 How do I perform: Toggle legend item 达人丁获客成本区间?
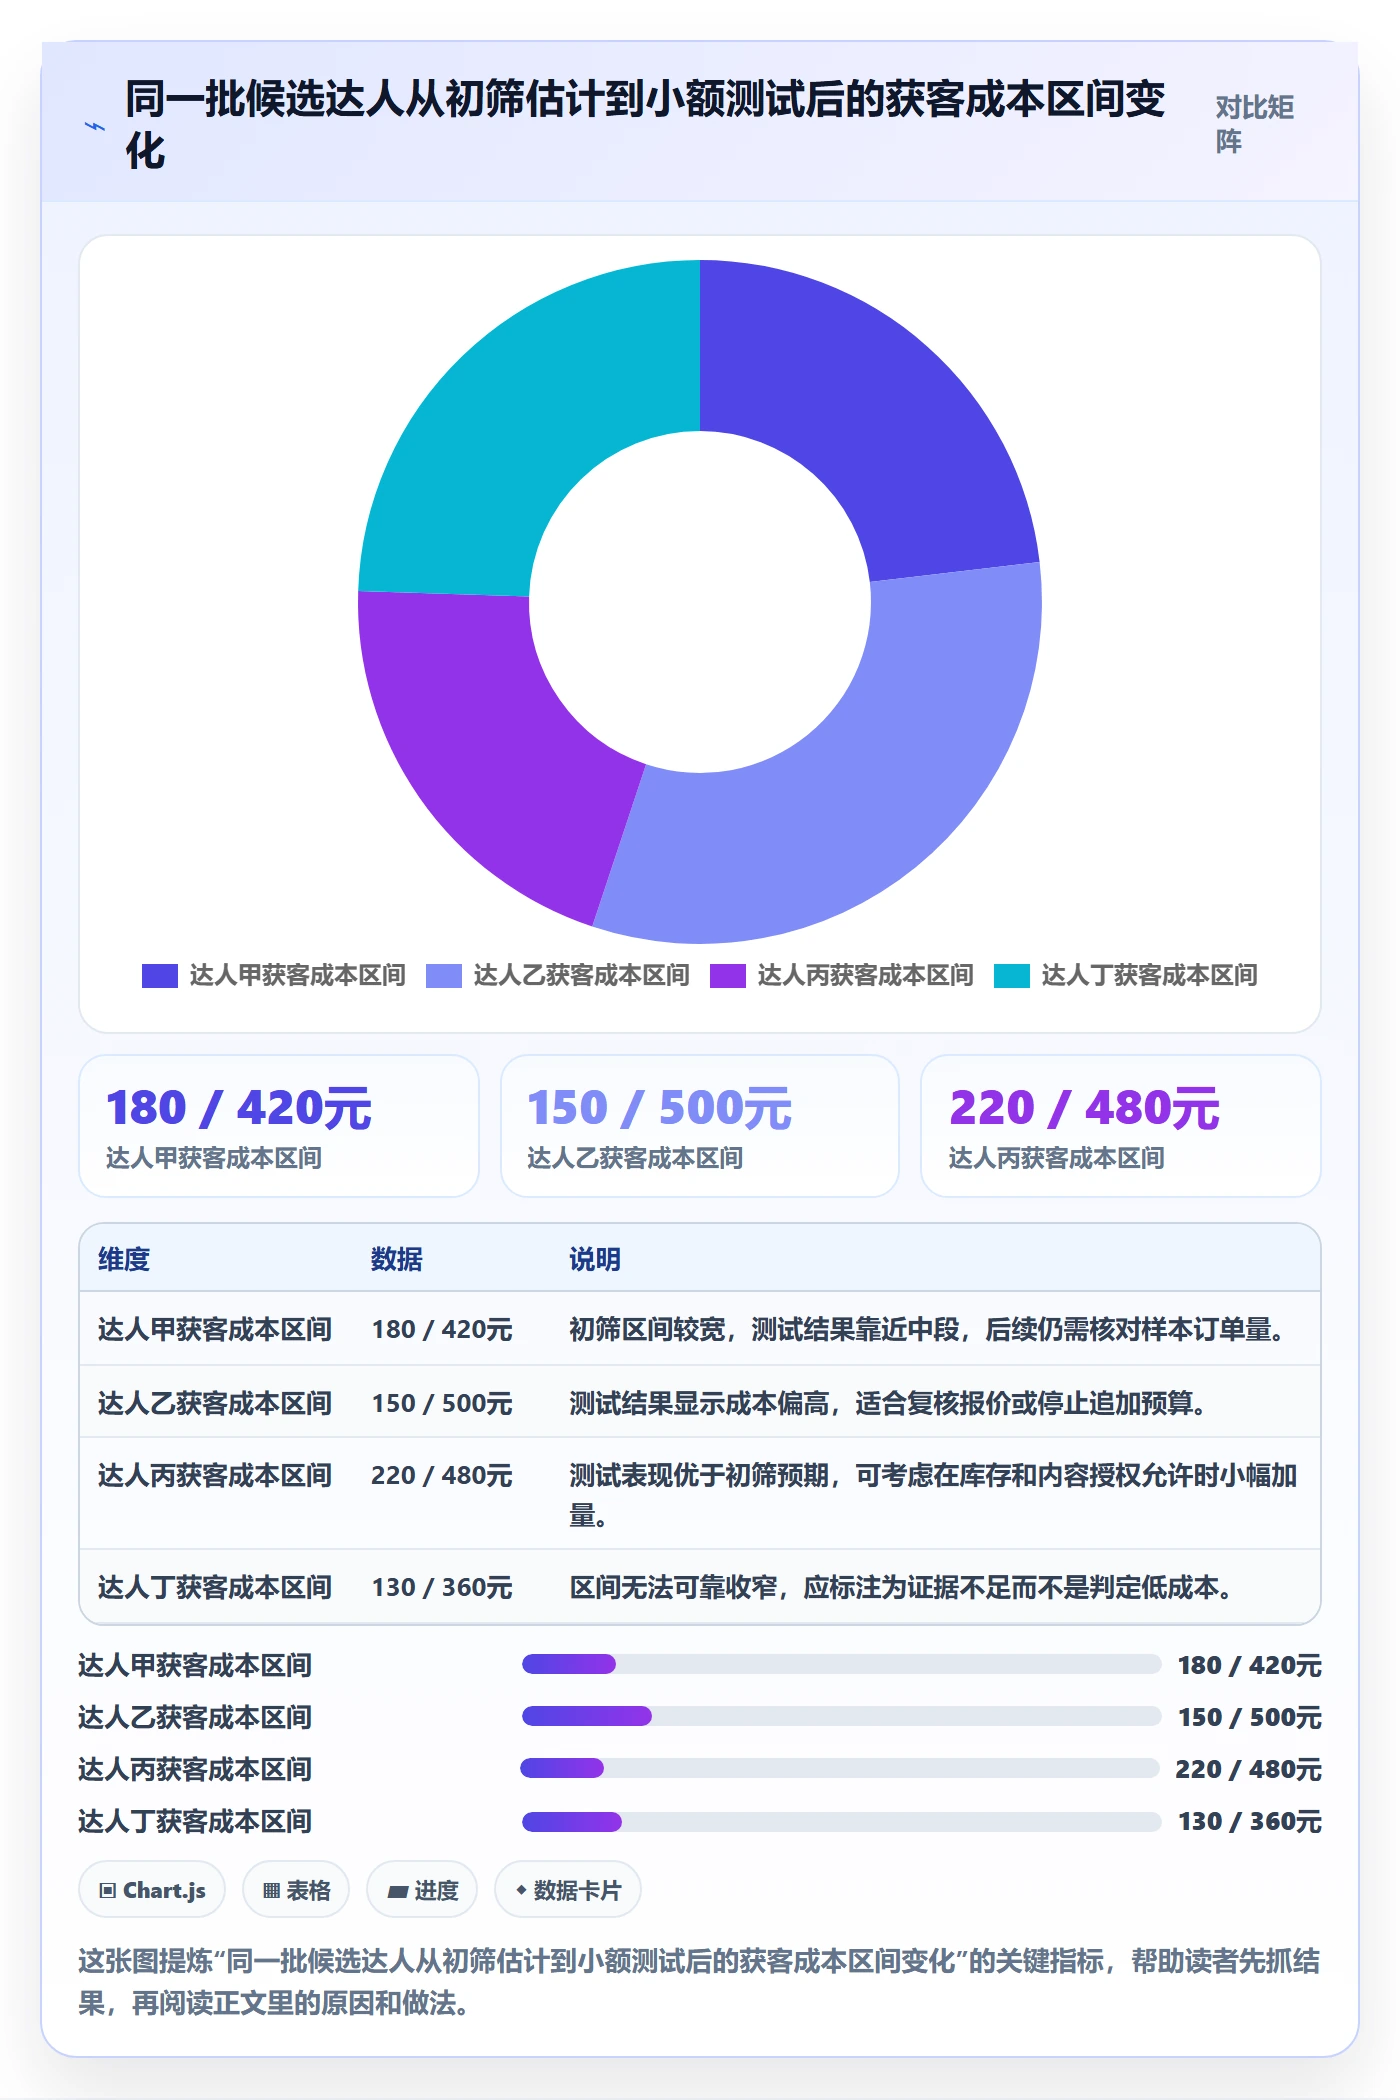(1125, 975)
